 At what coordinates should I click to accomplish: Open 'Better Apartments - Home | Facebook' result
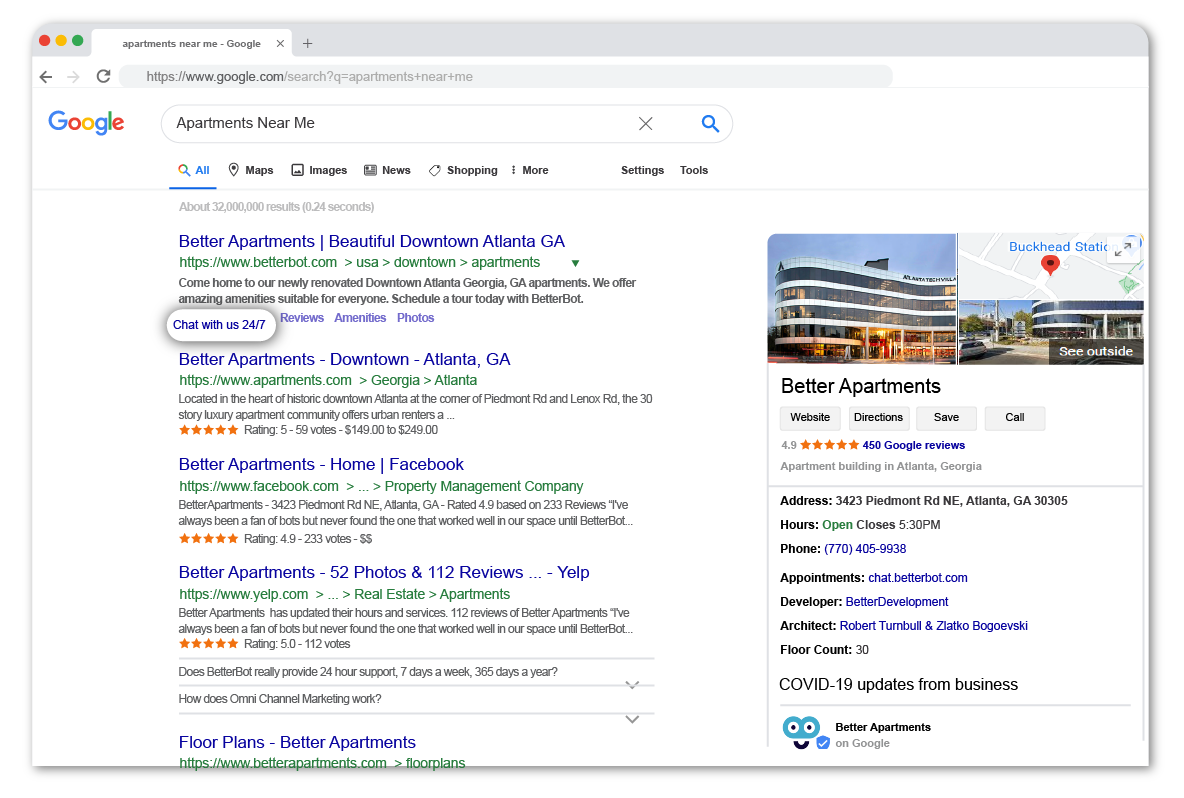(x=321, y=464)
